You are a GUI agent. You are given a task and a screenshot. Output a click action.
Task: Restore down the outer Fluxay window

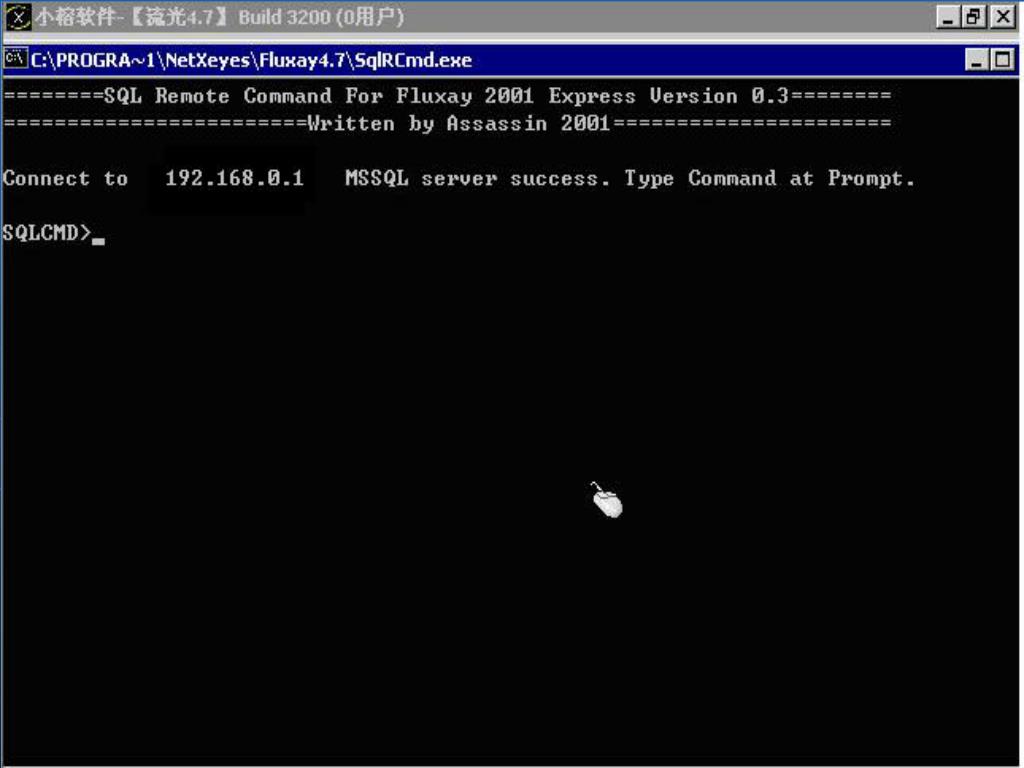click(973, 17)
